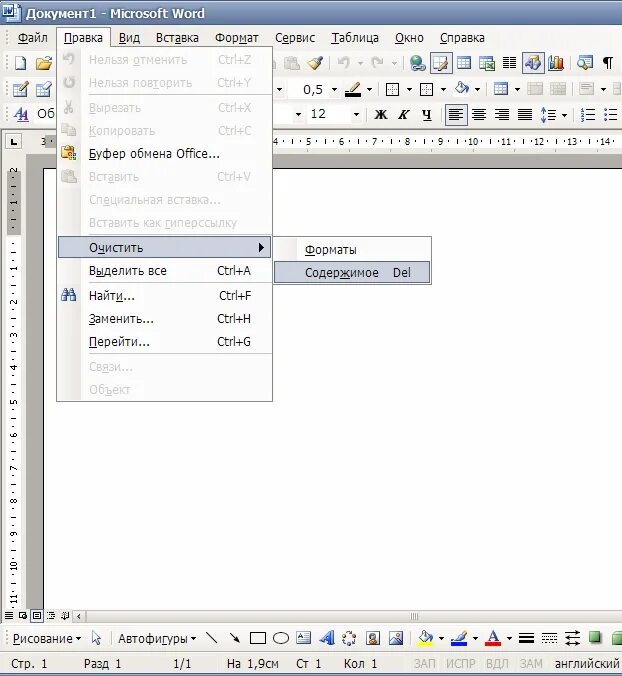Open the Рисование drawing menu button
The width and height of the screenshot is (622, 676).
click(x=47, y=638)
